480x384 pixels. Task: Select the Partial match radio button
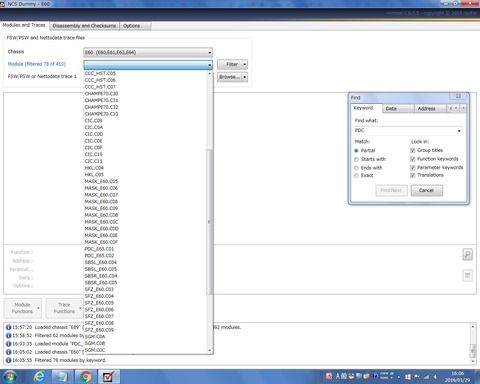[x=356, y=151]
